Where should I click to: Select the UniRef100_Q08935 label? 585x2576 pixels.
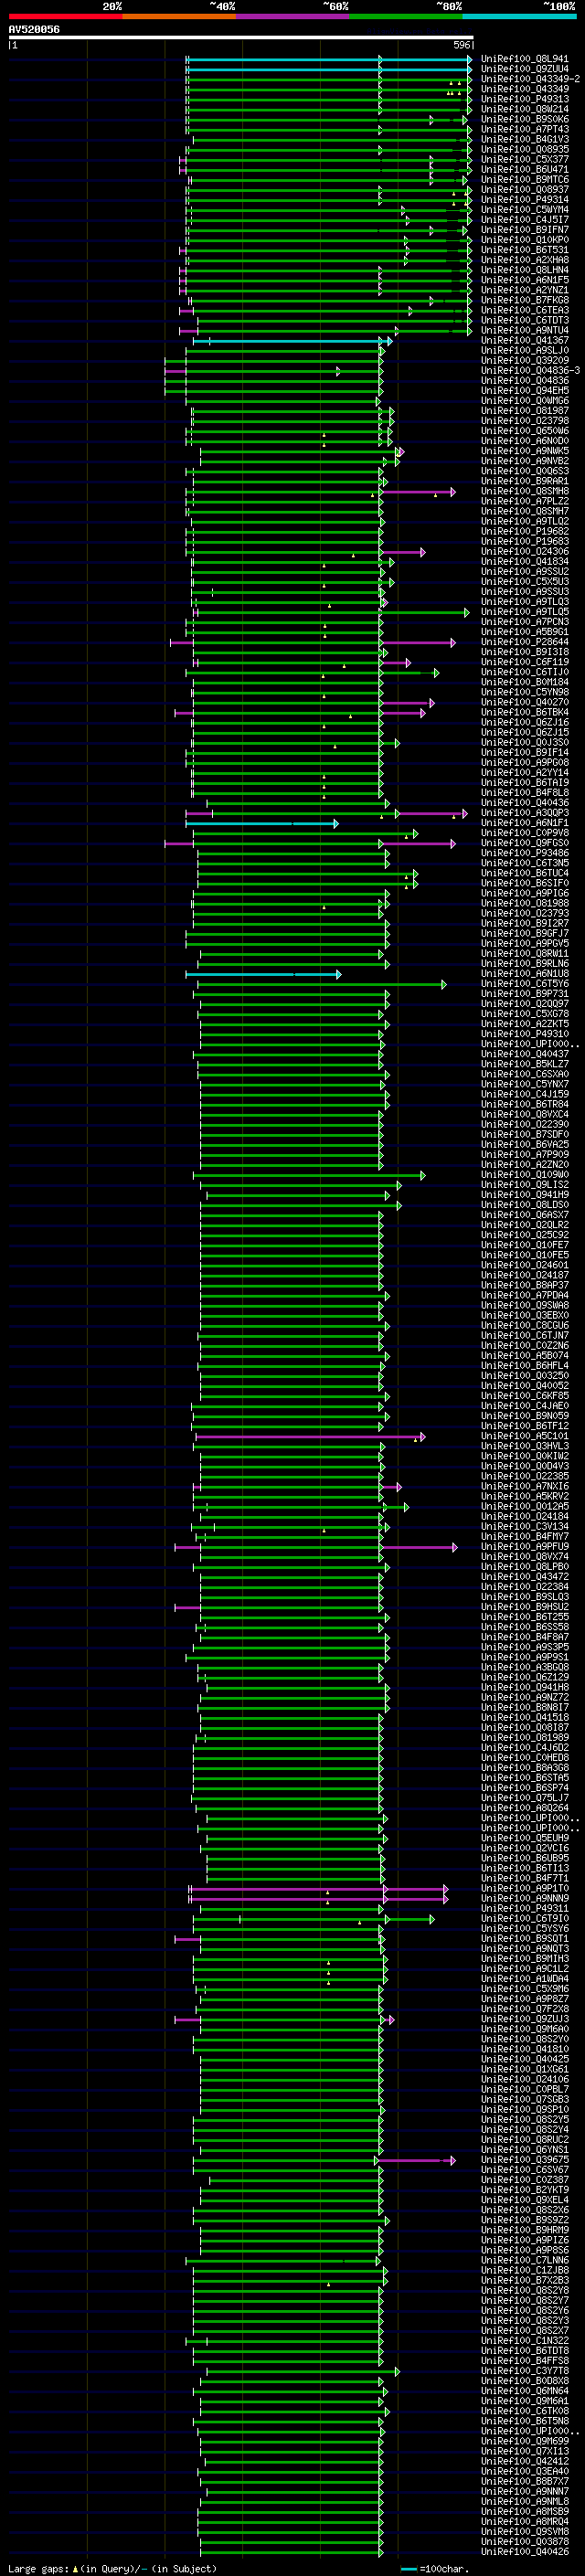click(x=524, y=150)
